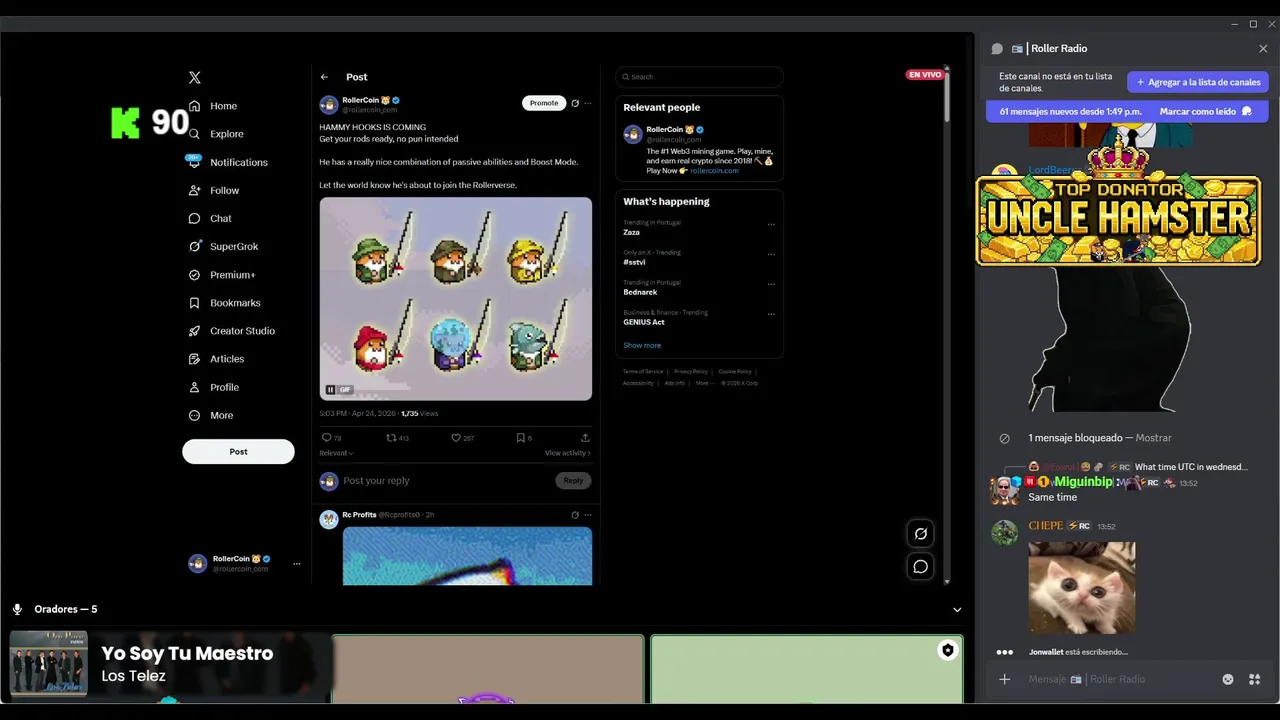Open the emoji picker in Discord
The image size is (1280, 720).
tap(1228, 680)
